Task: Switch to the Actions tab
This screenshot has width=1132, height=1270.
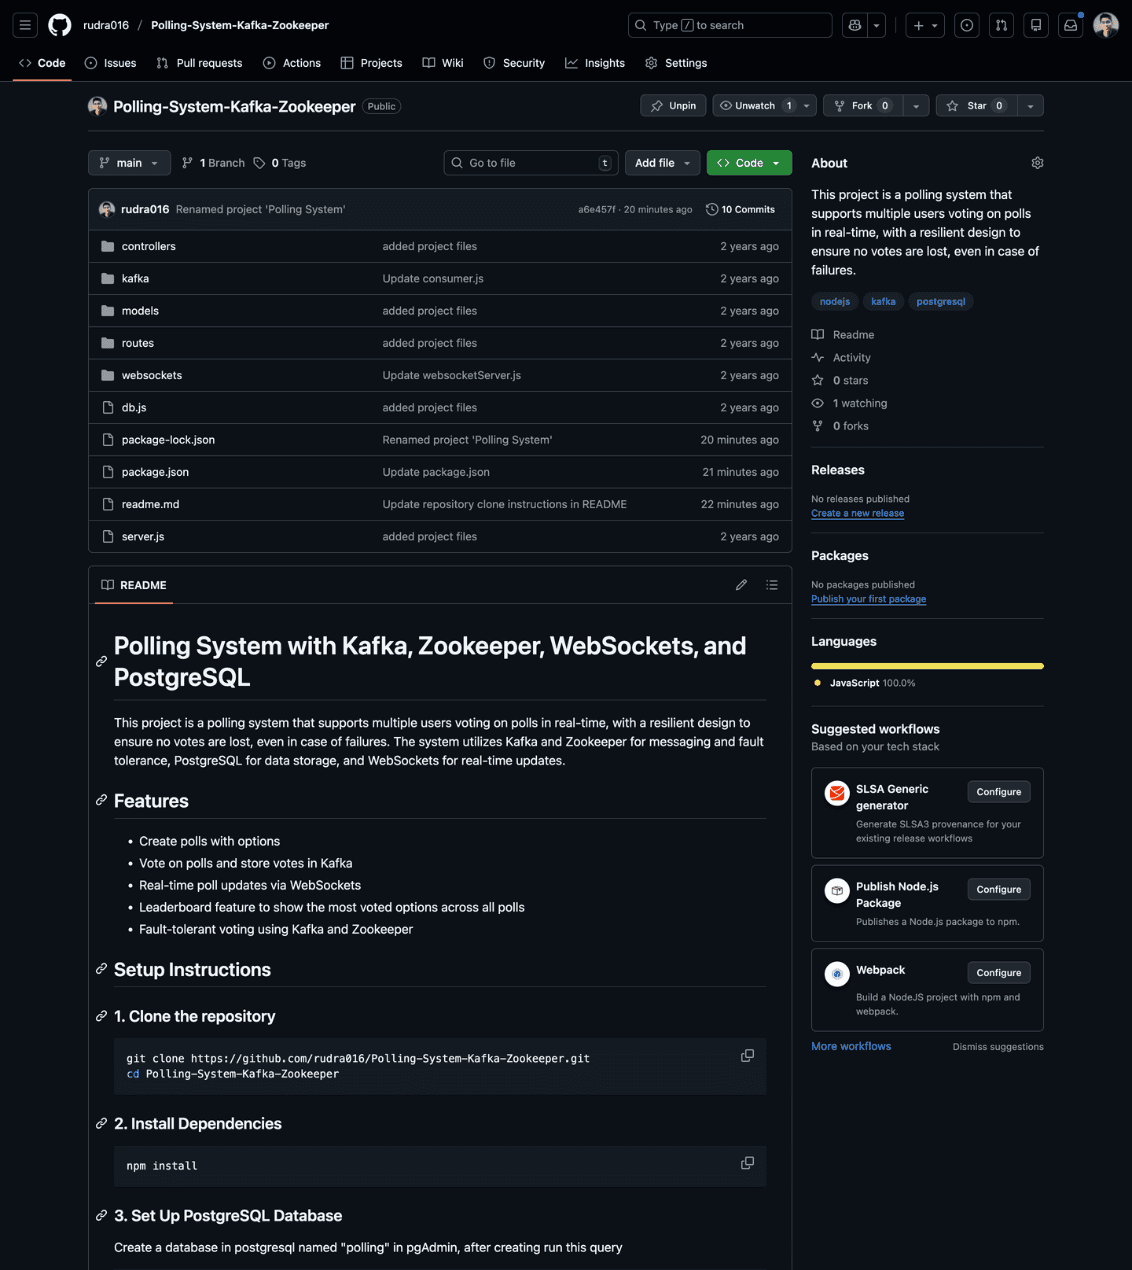Action: (291, 63)
